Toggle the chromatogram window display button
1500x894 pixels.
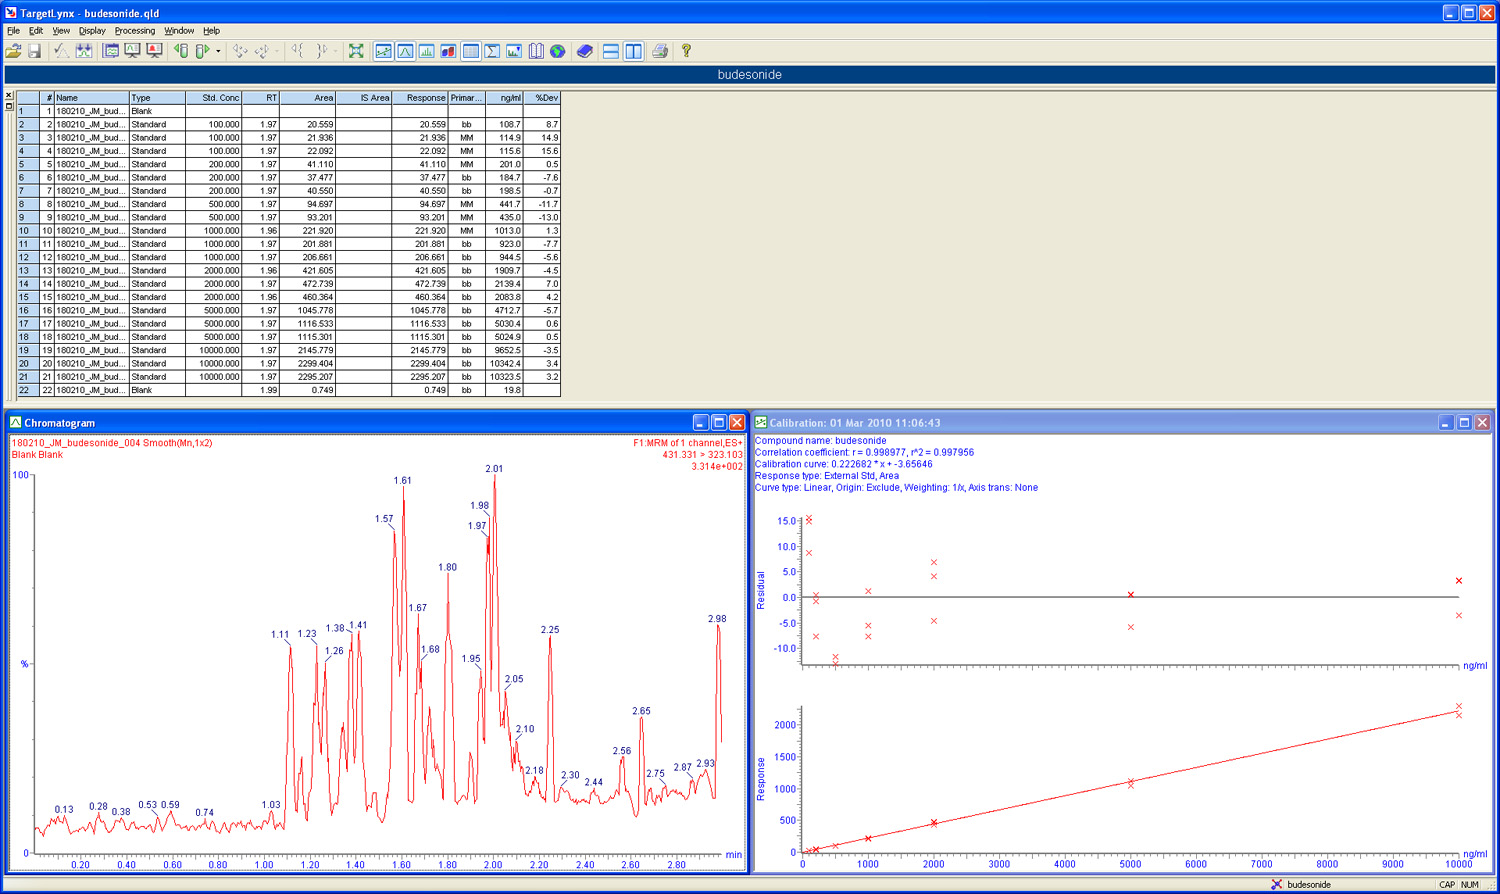click(405, 51)
